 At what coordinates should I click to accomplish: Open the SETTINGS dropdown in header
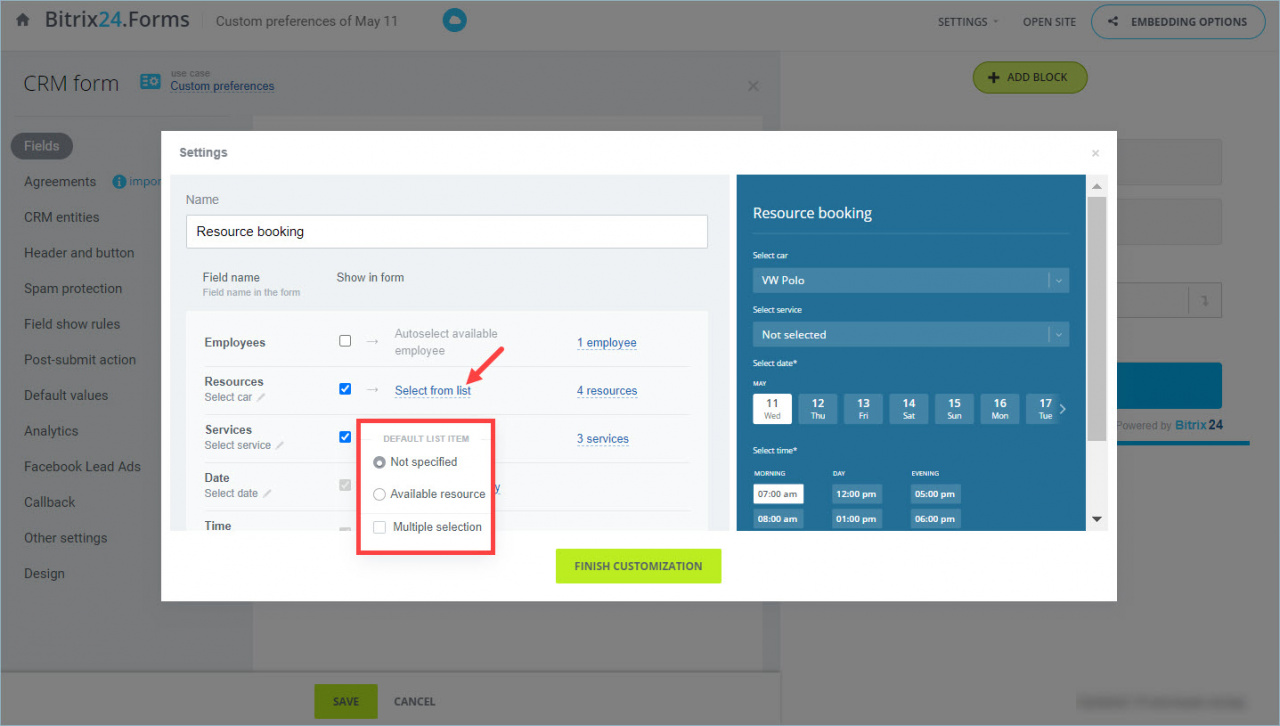tap(968, 22)
